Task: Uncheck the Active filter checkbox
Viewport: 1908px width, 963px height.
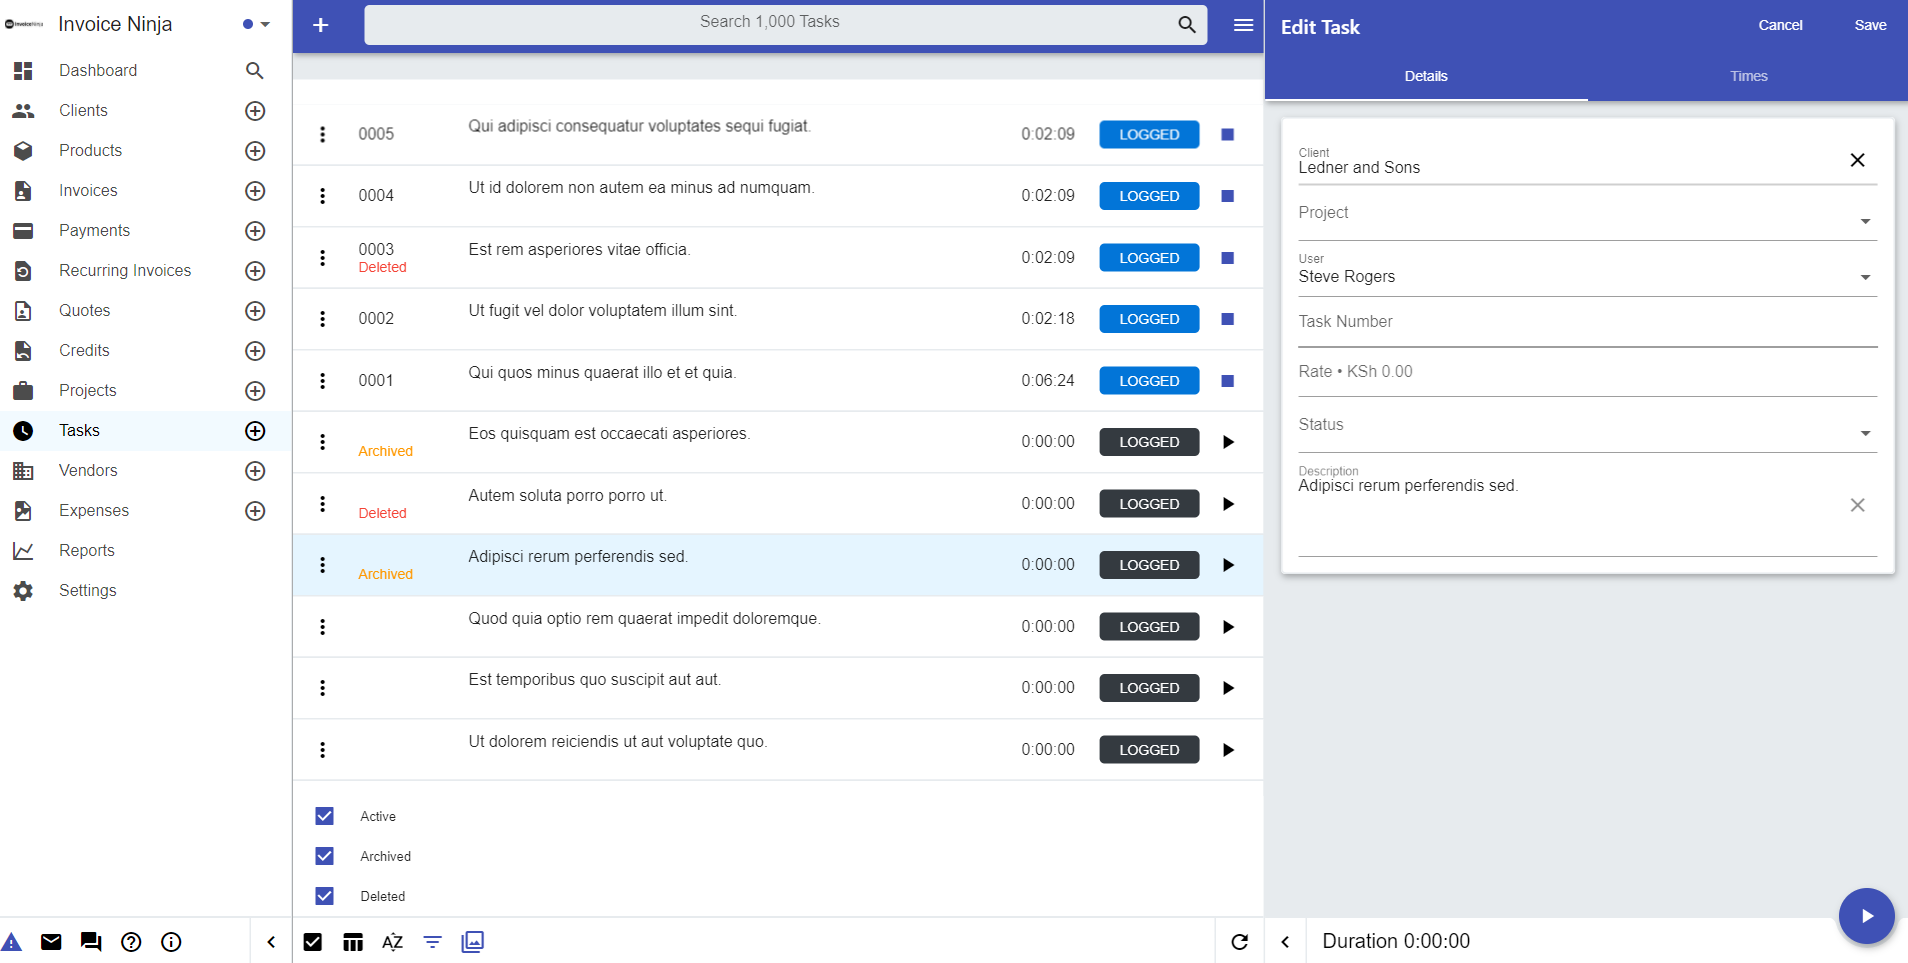Action: click(324, 816)
